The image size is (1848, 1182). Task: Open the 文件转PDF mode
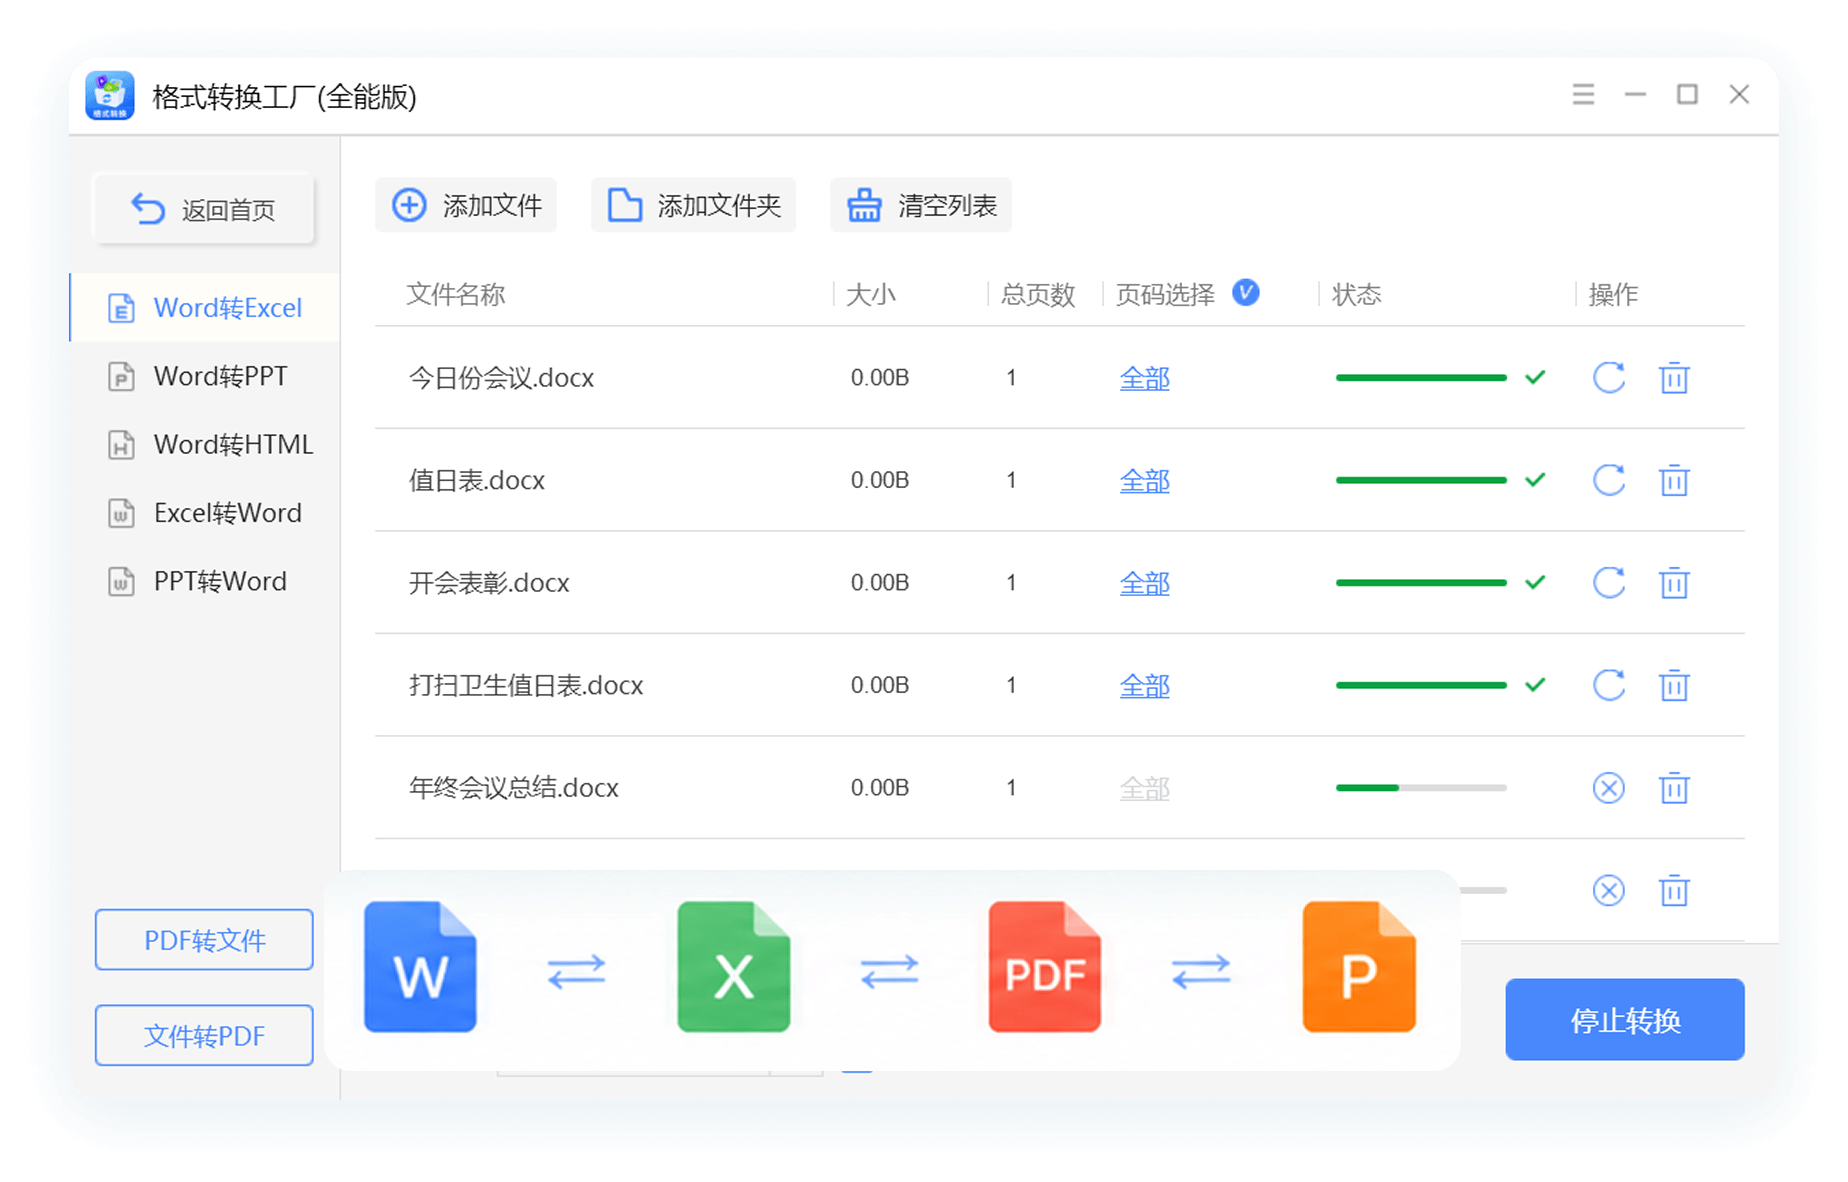coord(204,1035)
